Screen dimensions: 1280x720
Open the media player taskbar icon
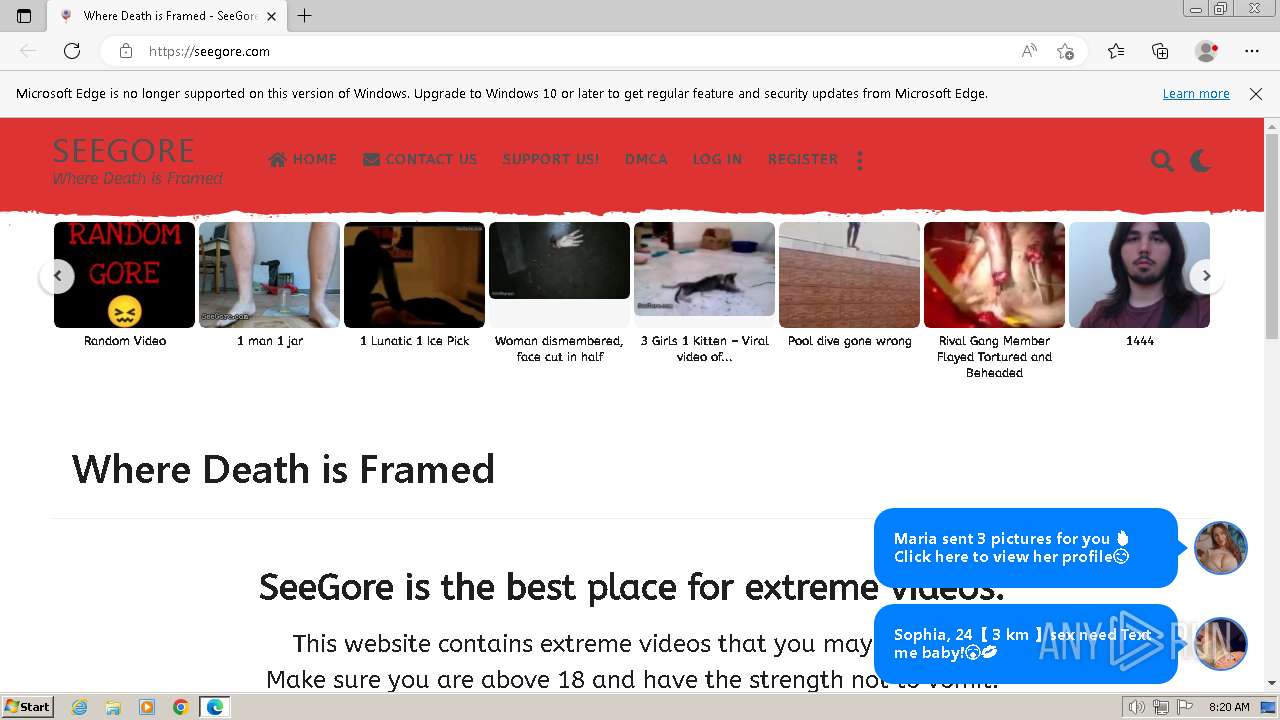pyautogui.click(x=147, y=707)
